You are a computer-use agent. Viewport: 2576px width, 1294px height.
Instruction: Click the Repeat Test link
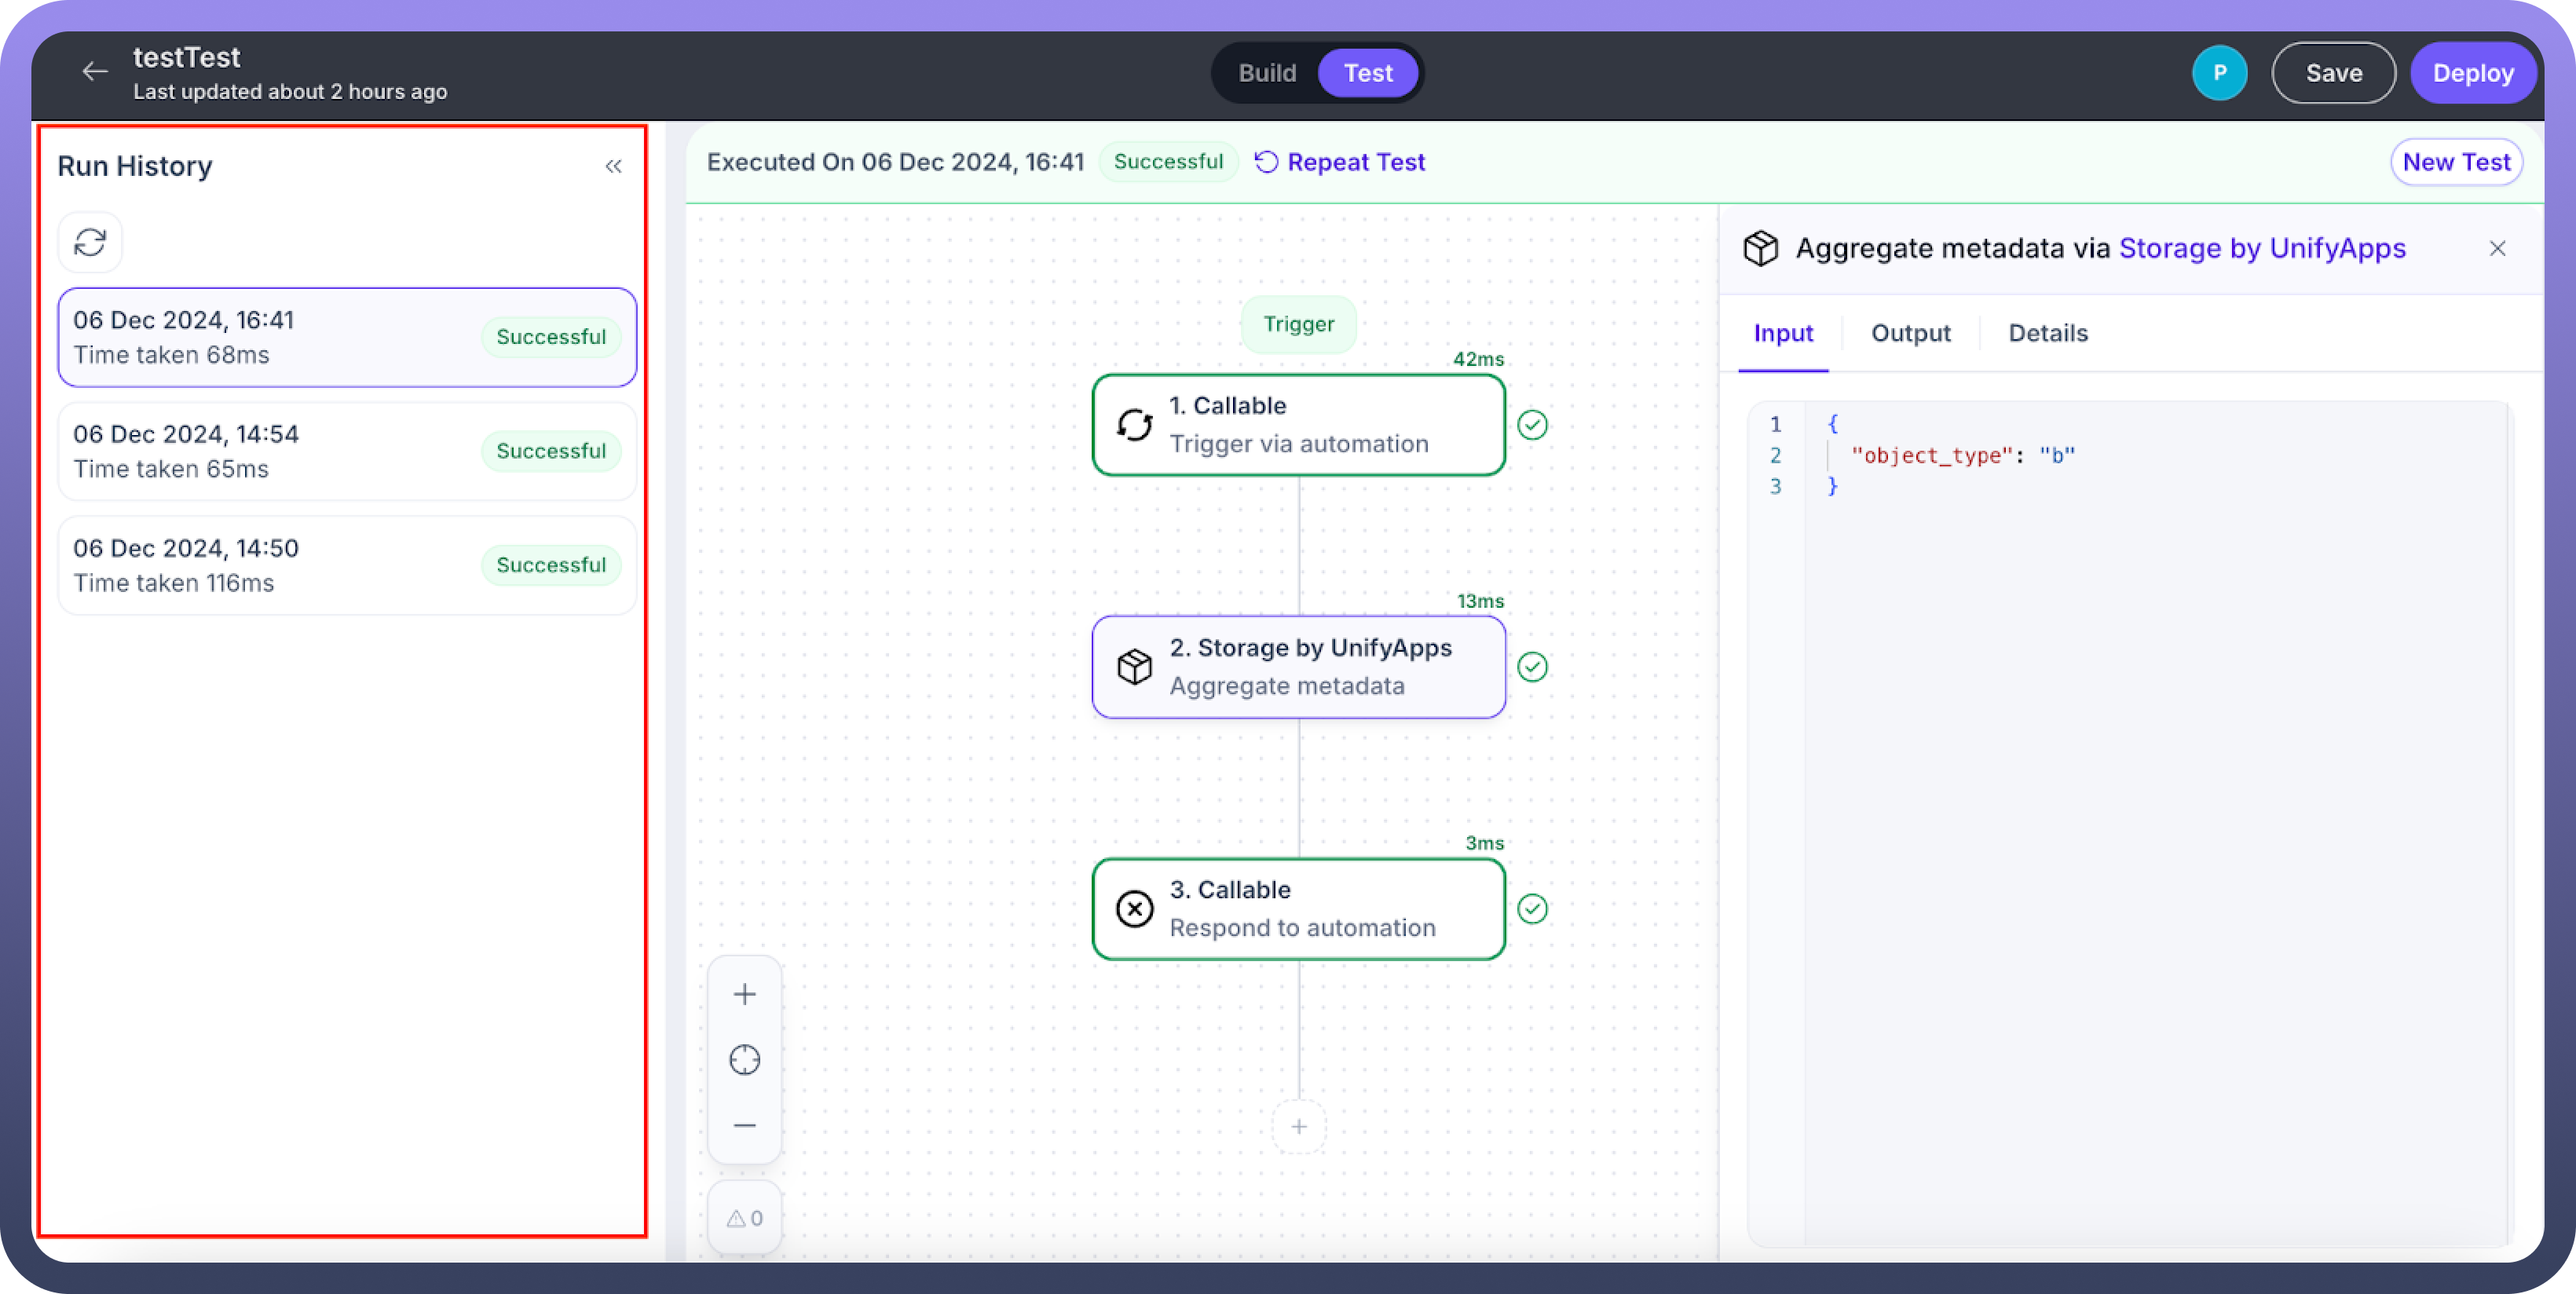(1340, 162)
